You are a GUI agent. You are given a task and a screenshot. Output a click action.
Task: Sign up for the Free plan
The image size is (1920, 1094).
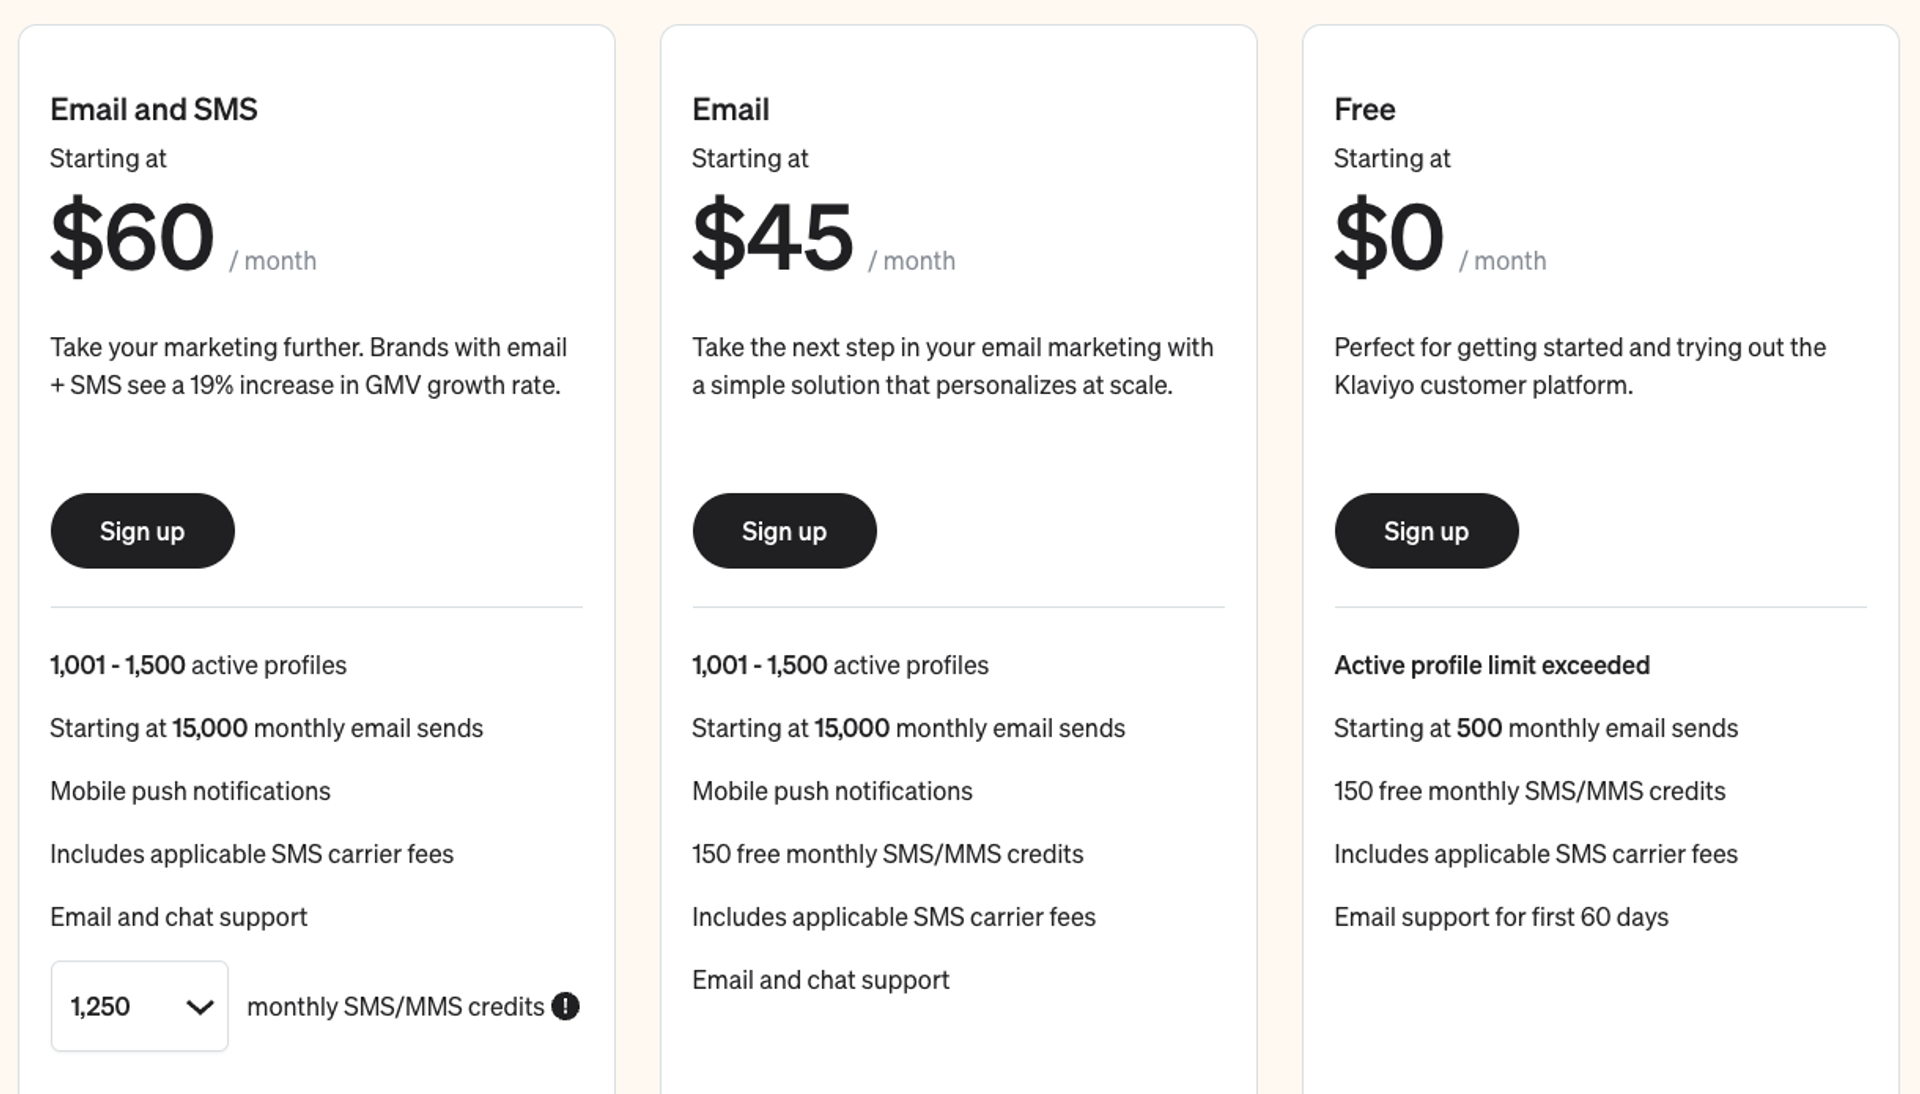(1426, 531)
